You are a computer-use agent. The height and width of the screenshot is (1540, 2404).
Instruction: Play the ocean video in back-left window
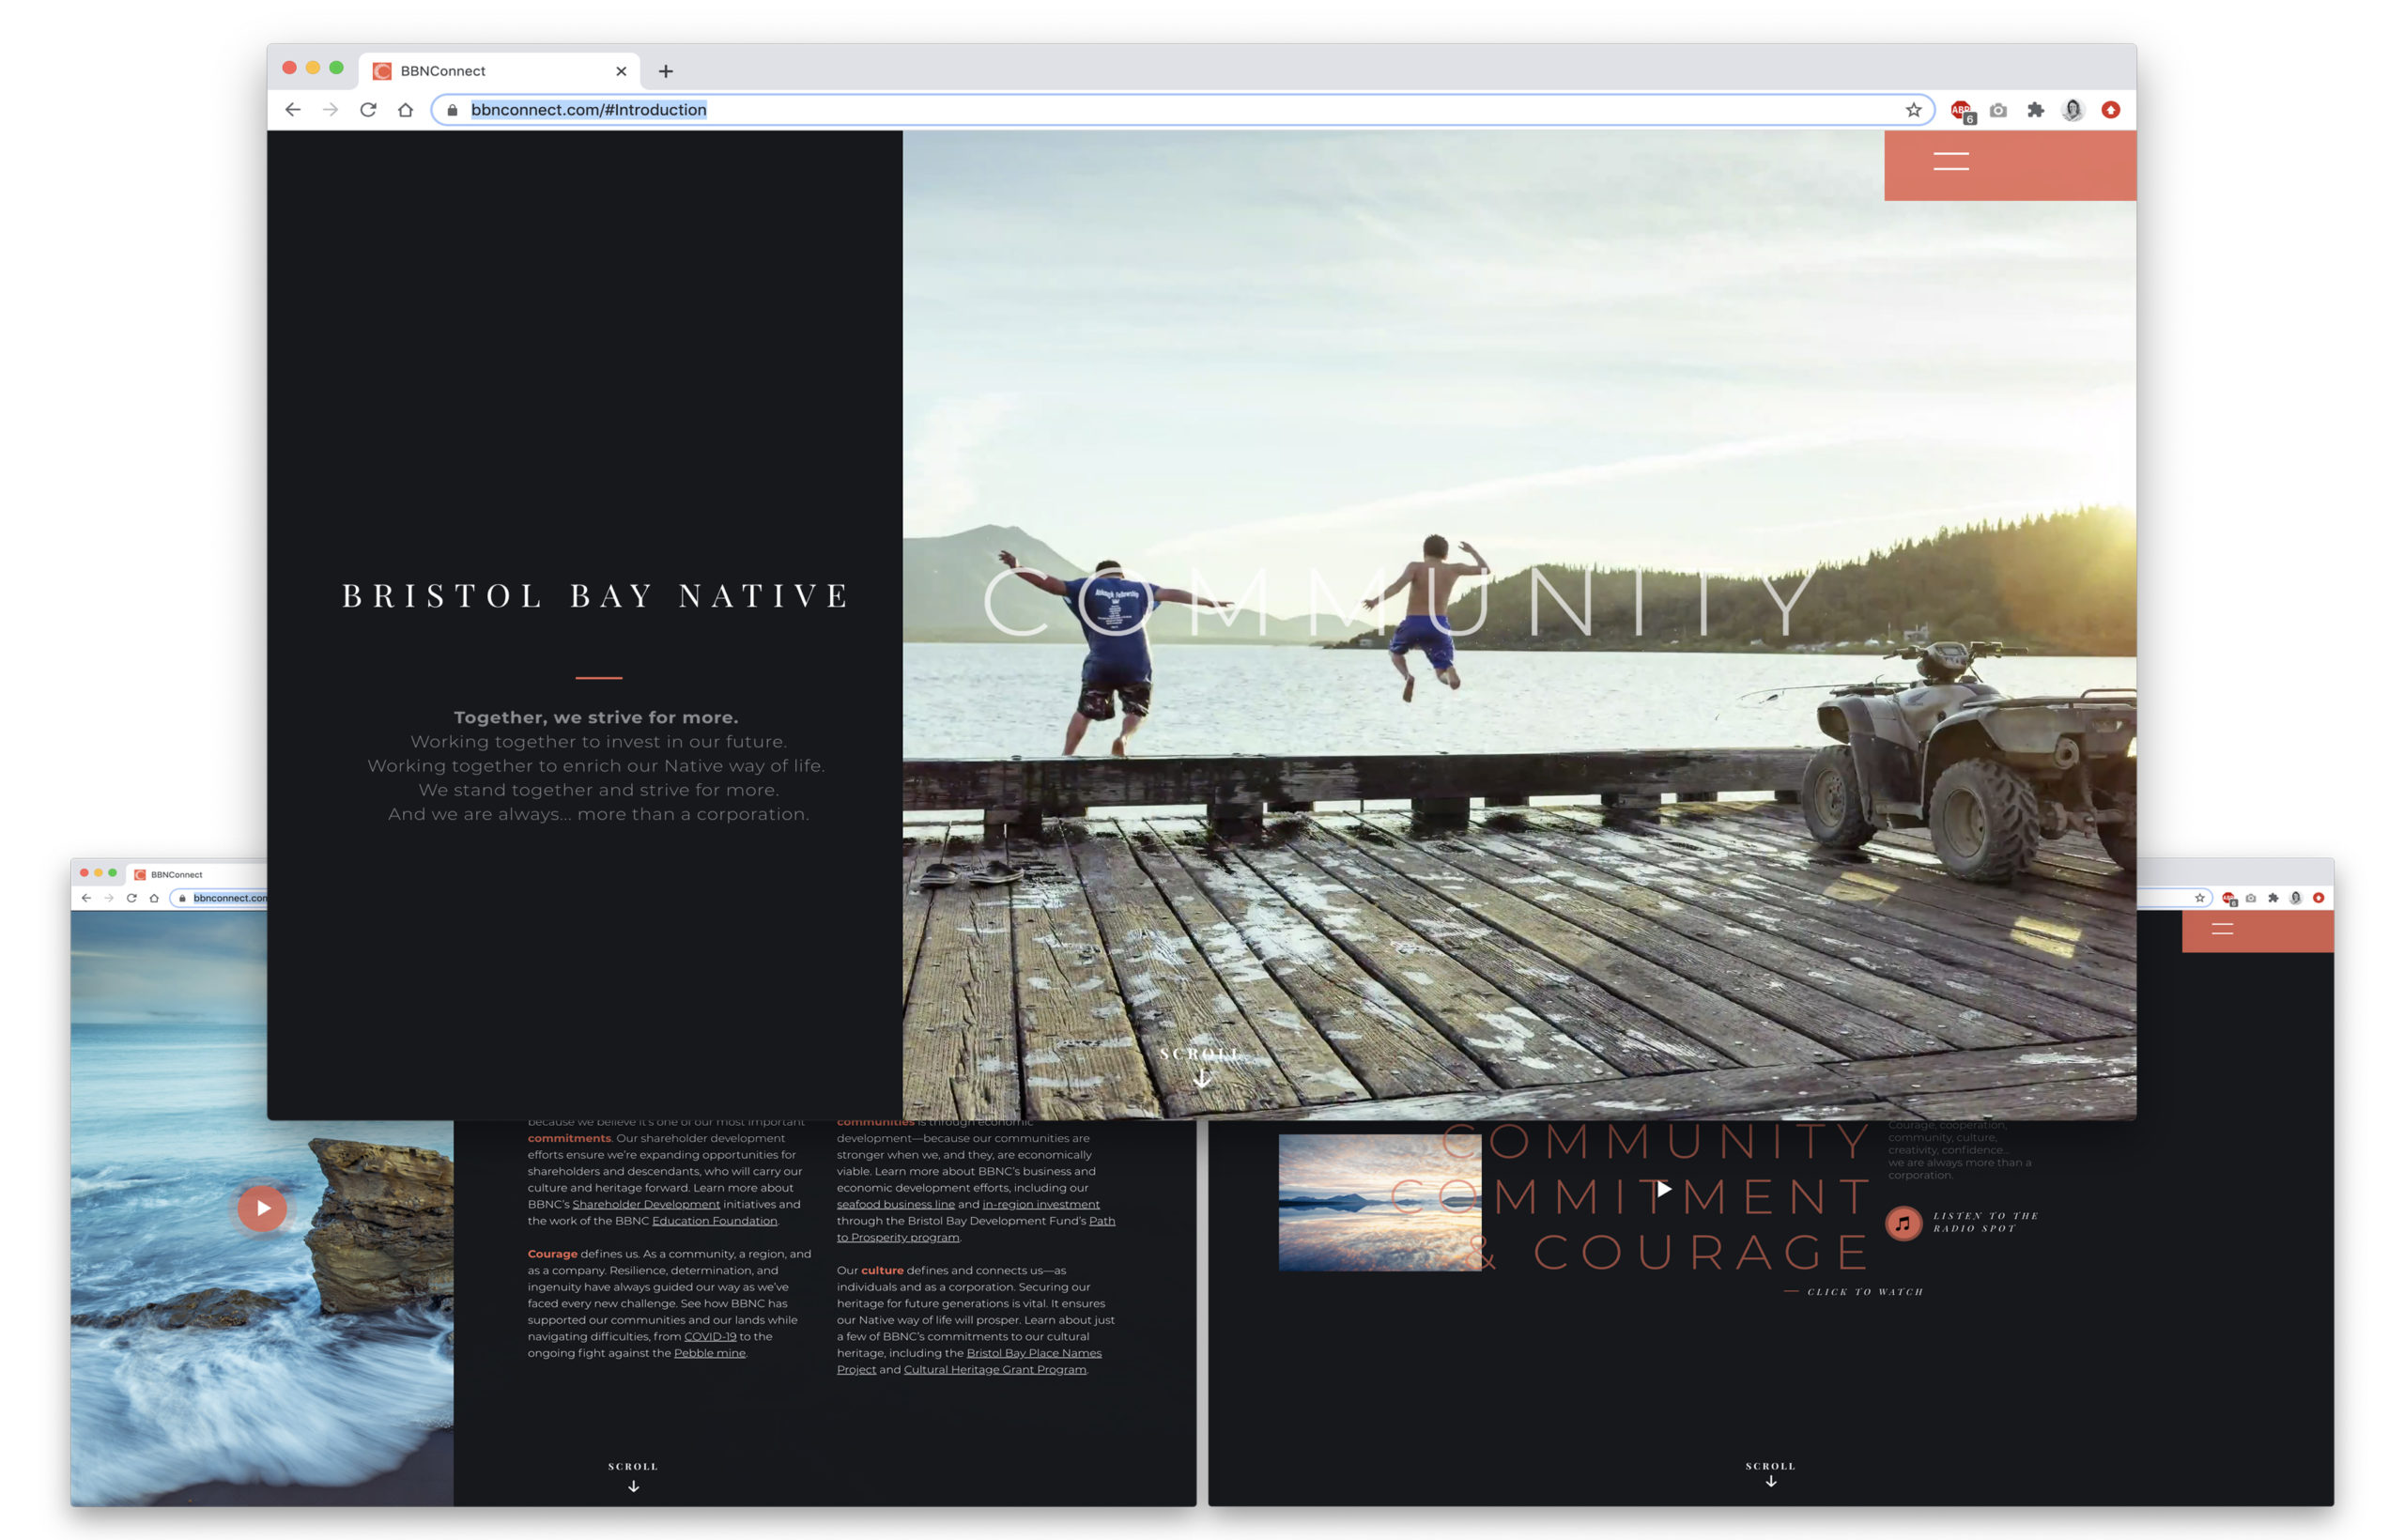click(x=263, y=1208)
